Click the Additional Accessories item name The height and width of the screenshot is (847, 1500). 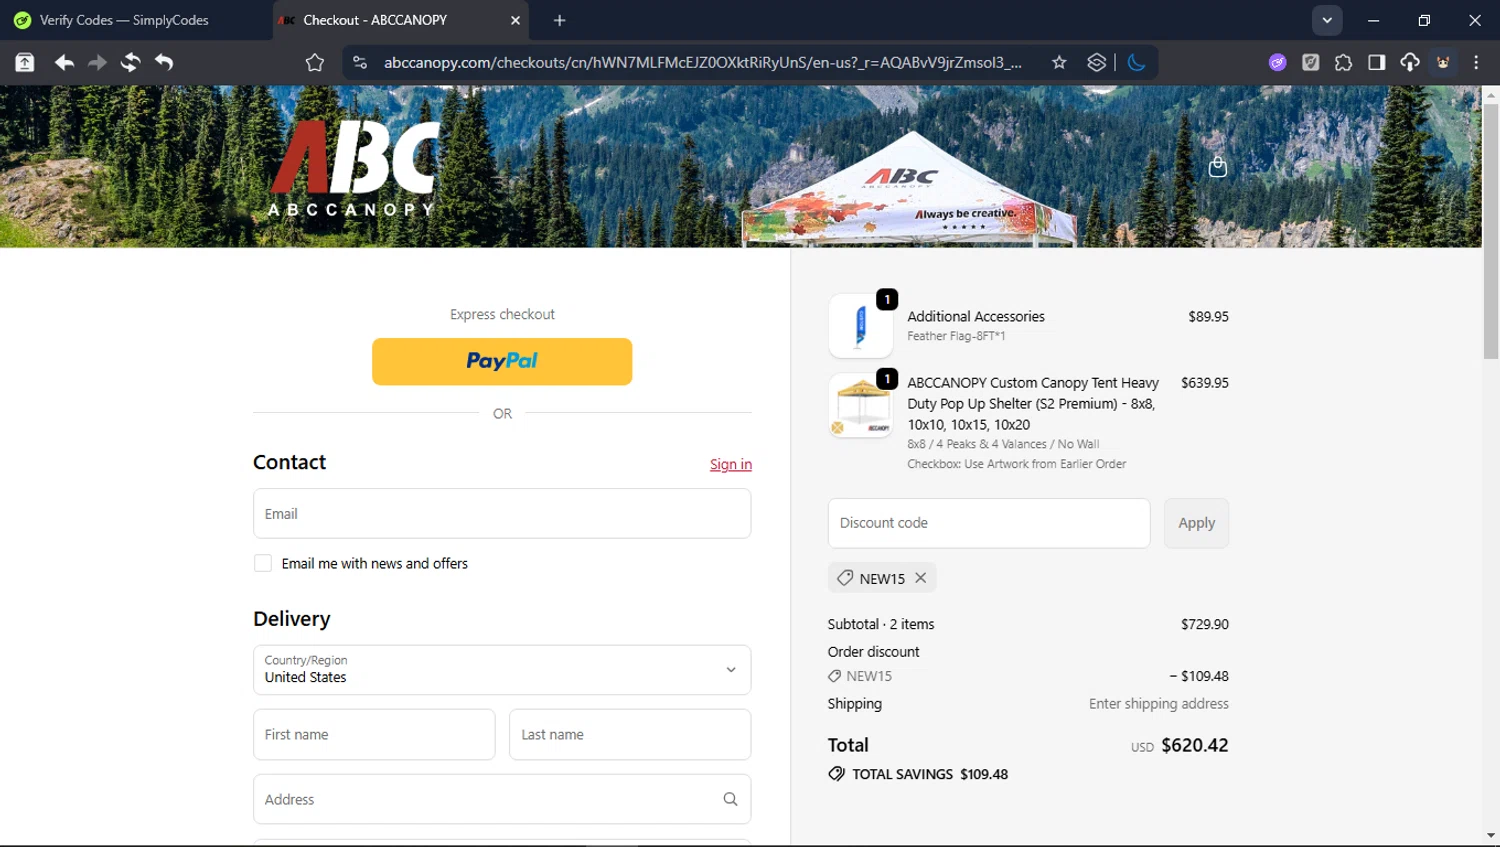tap(975, 316)
